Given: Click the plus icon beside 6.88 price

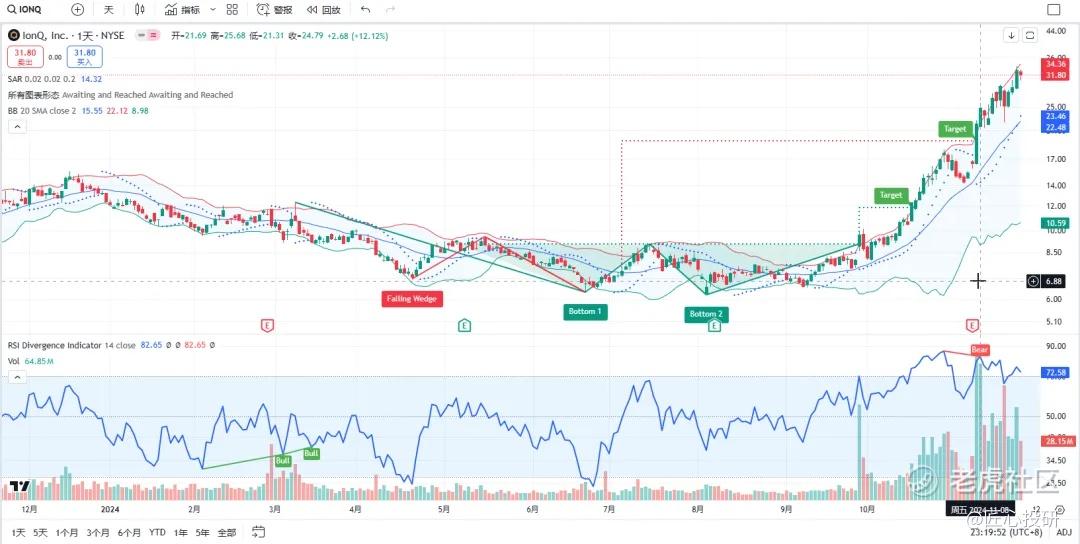Looking at the screenshot, I should pos(1032,280).
